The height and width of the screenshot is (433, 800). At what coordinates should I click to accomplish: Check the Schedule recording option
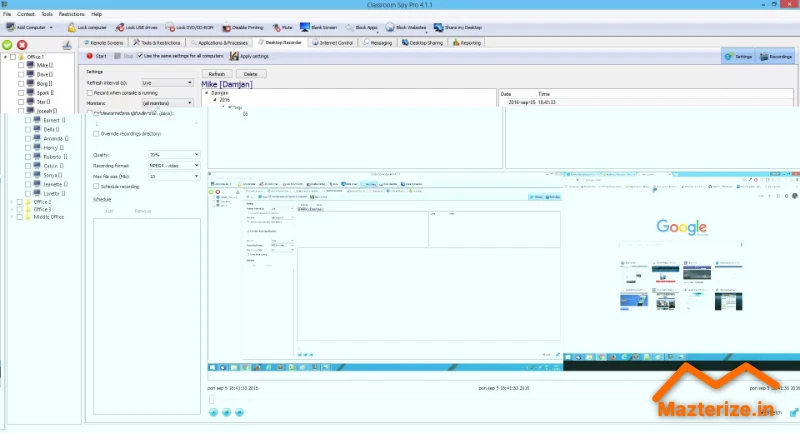point(96,186)
